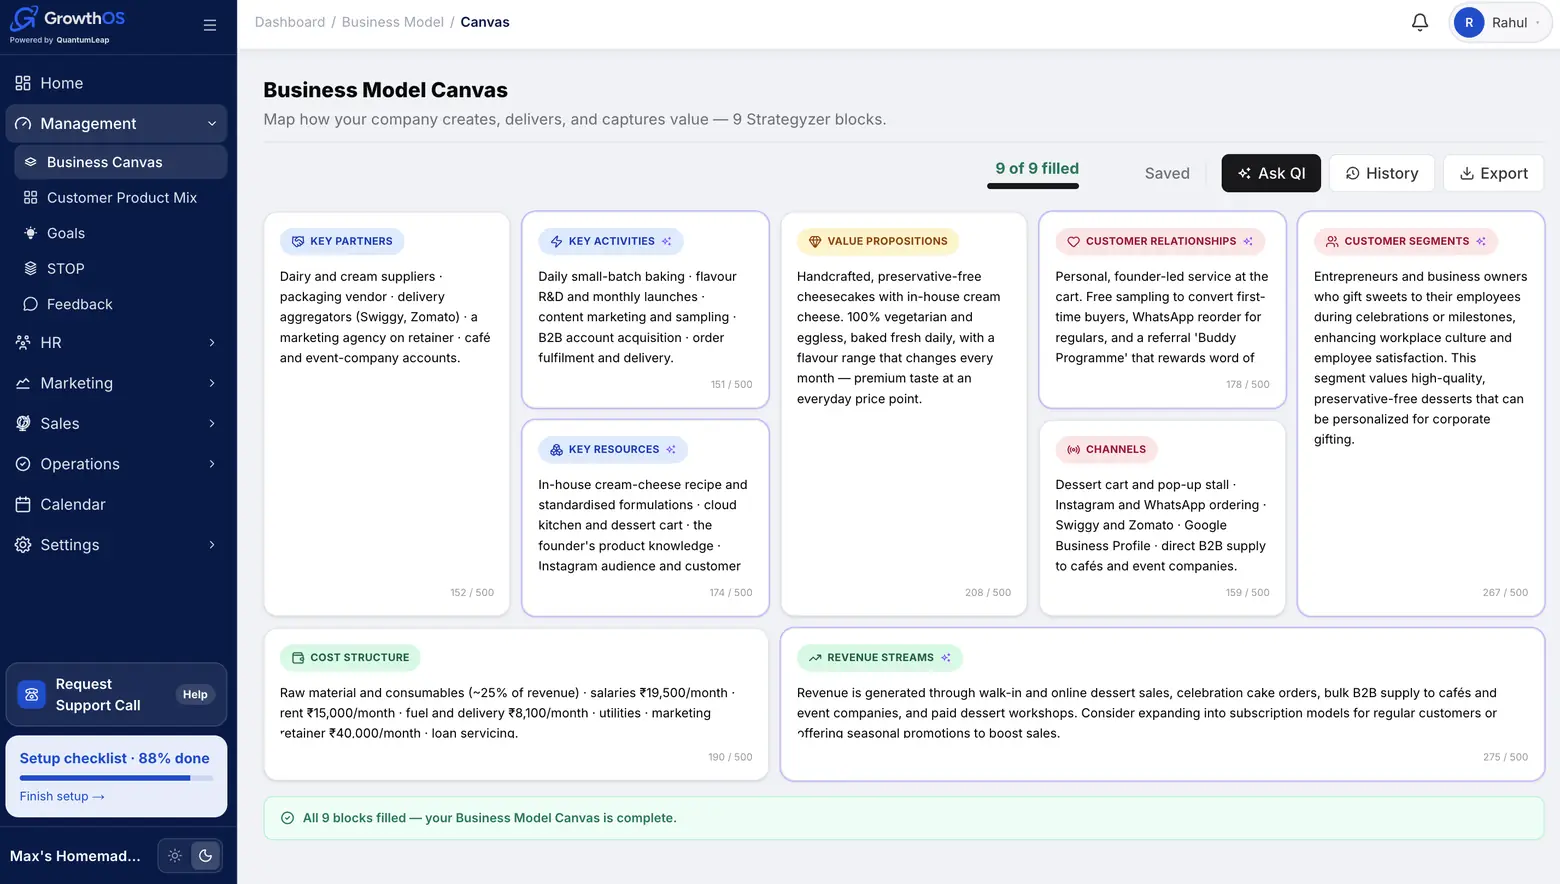1560x884 pixels.
Task: Open the Feedback page
Action: (120, 304)
